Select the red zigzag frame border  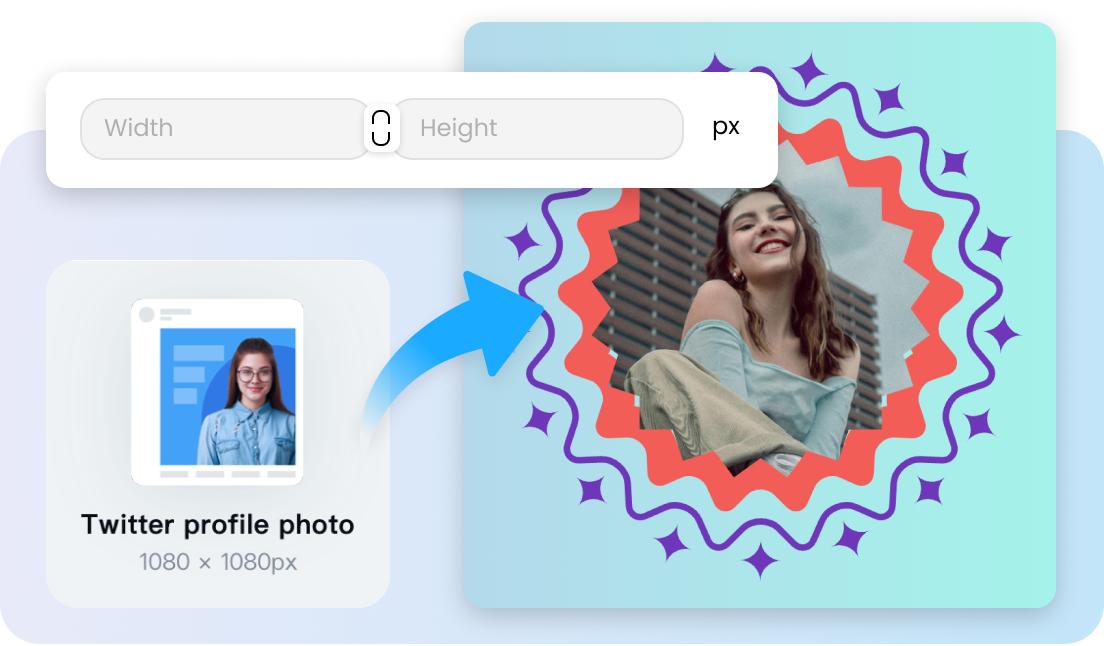tap(577, 300)
